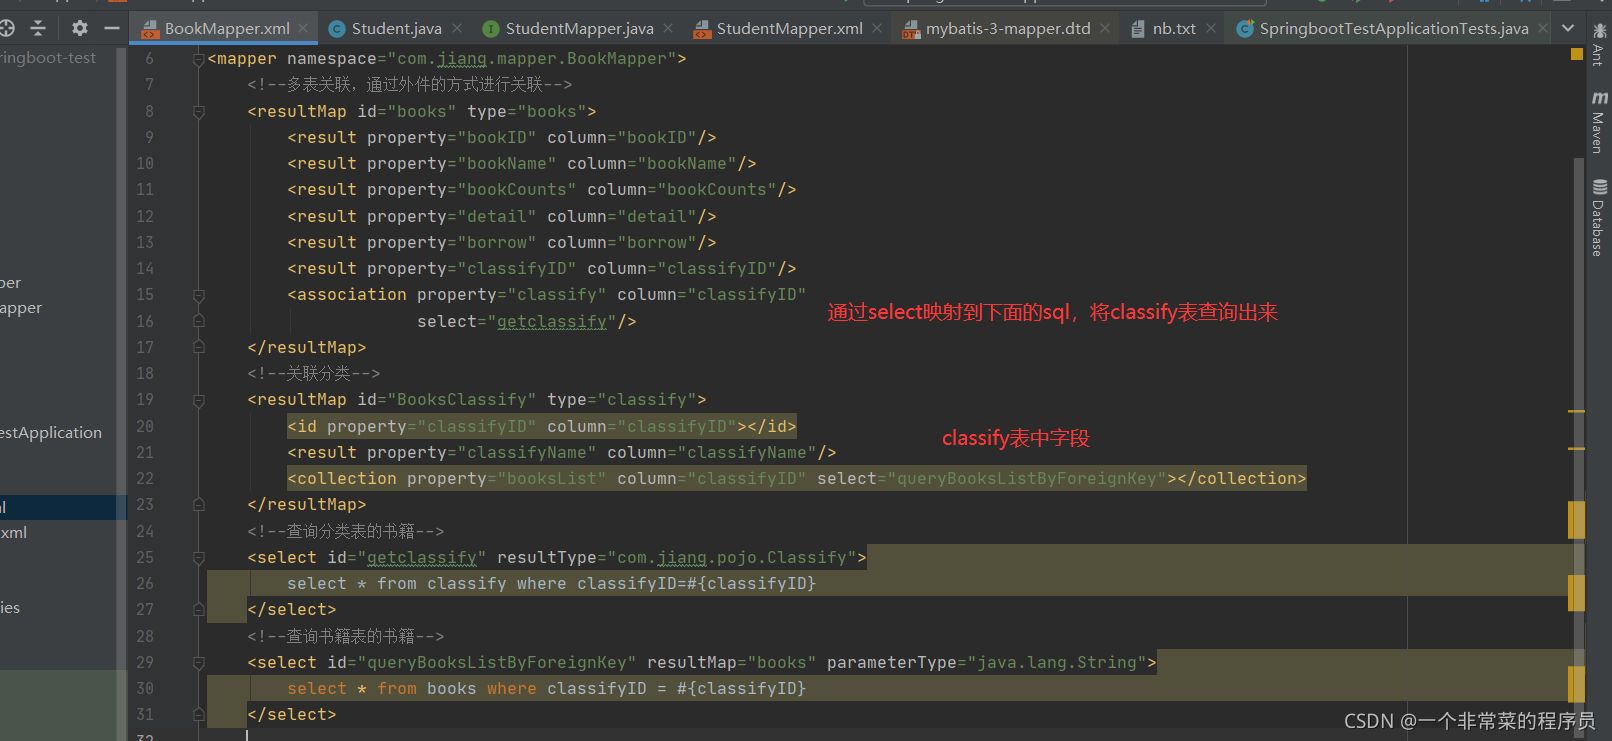Open the Database tool window
This screenshot has height=741, width=1612.
(1598, 218)
